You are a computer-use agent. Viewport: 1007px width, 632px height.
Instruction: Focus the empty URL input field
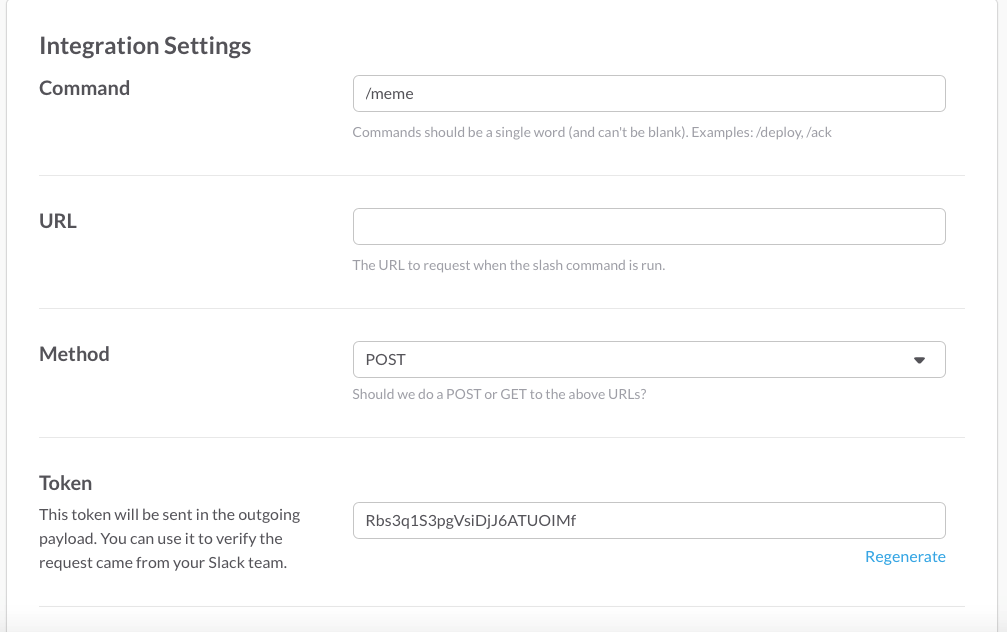tap(649, 226)
